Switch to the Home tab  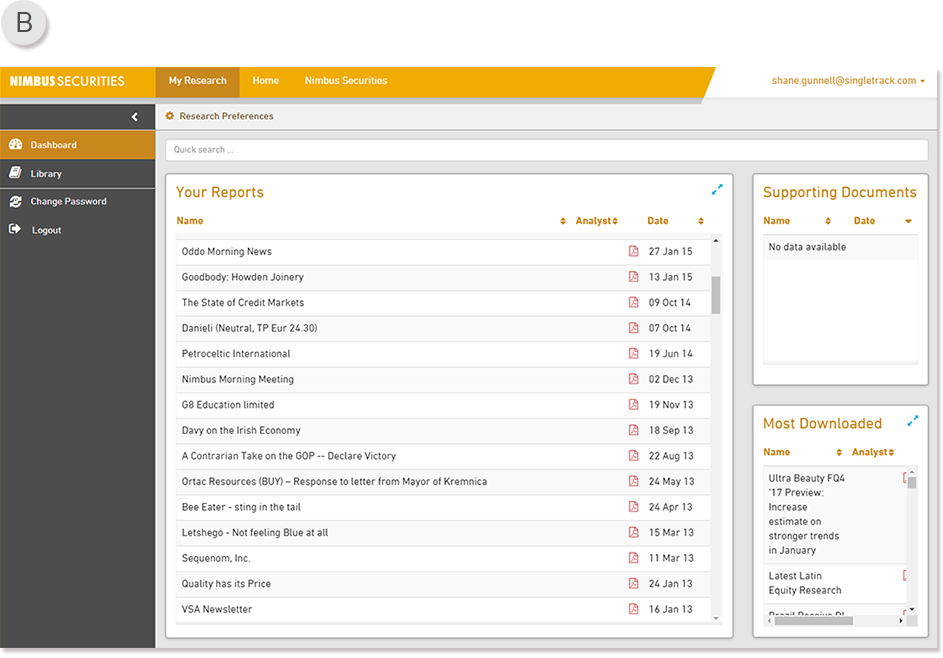pyautogui.click(x=265, y=81)
